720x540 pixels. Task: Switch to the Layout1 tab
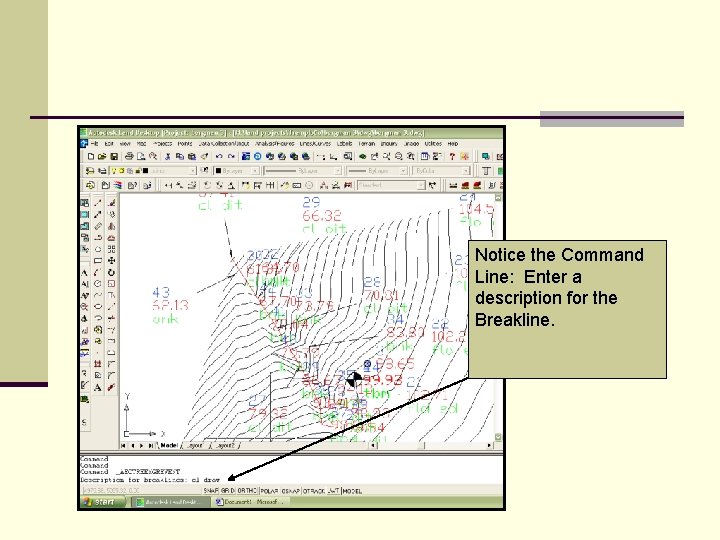(x=195, y=445)
